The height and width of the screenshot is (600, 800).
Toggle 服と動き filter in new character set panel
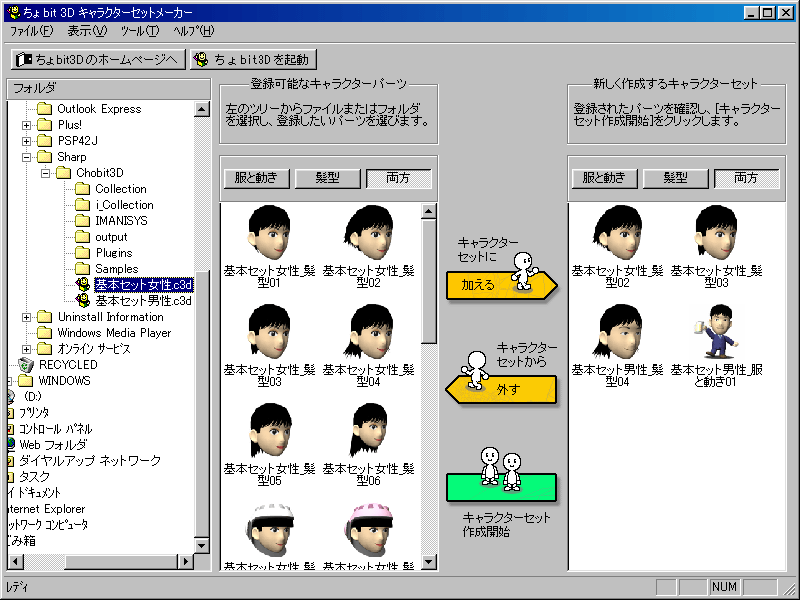click(605, 178)
